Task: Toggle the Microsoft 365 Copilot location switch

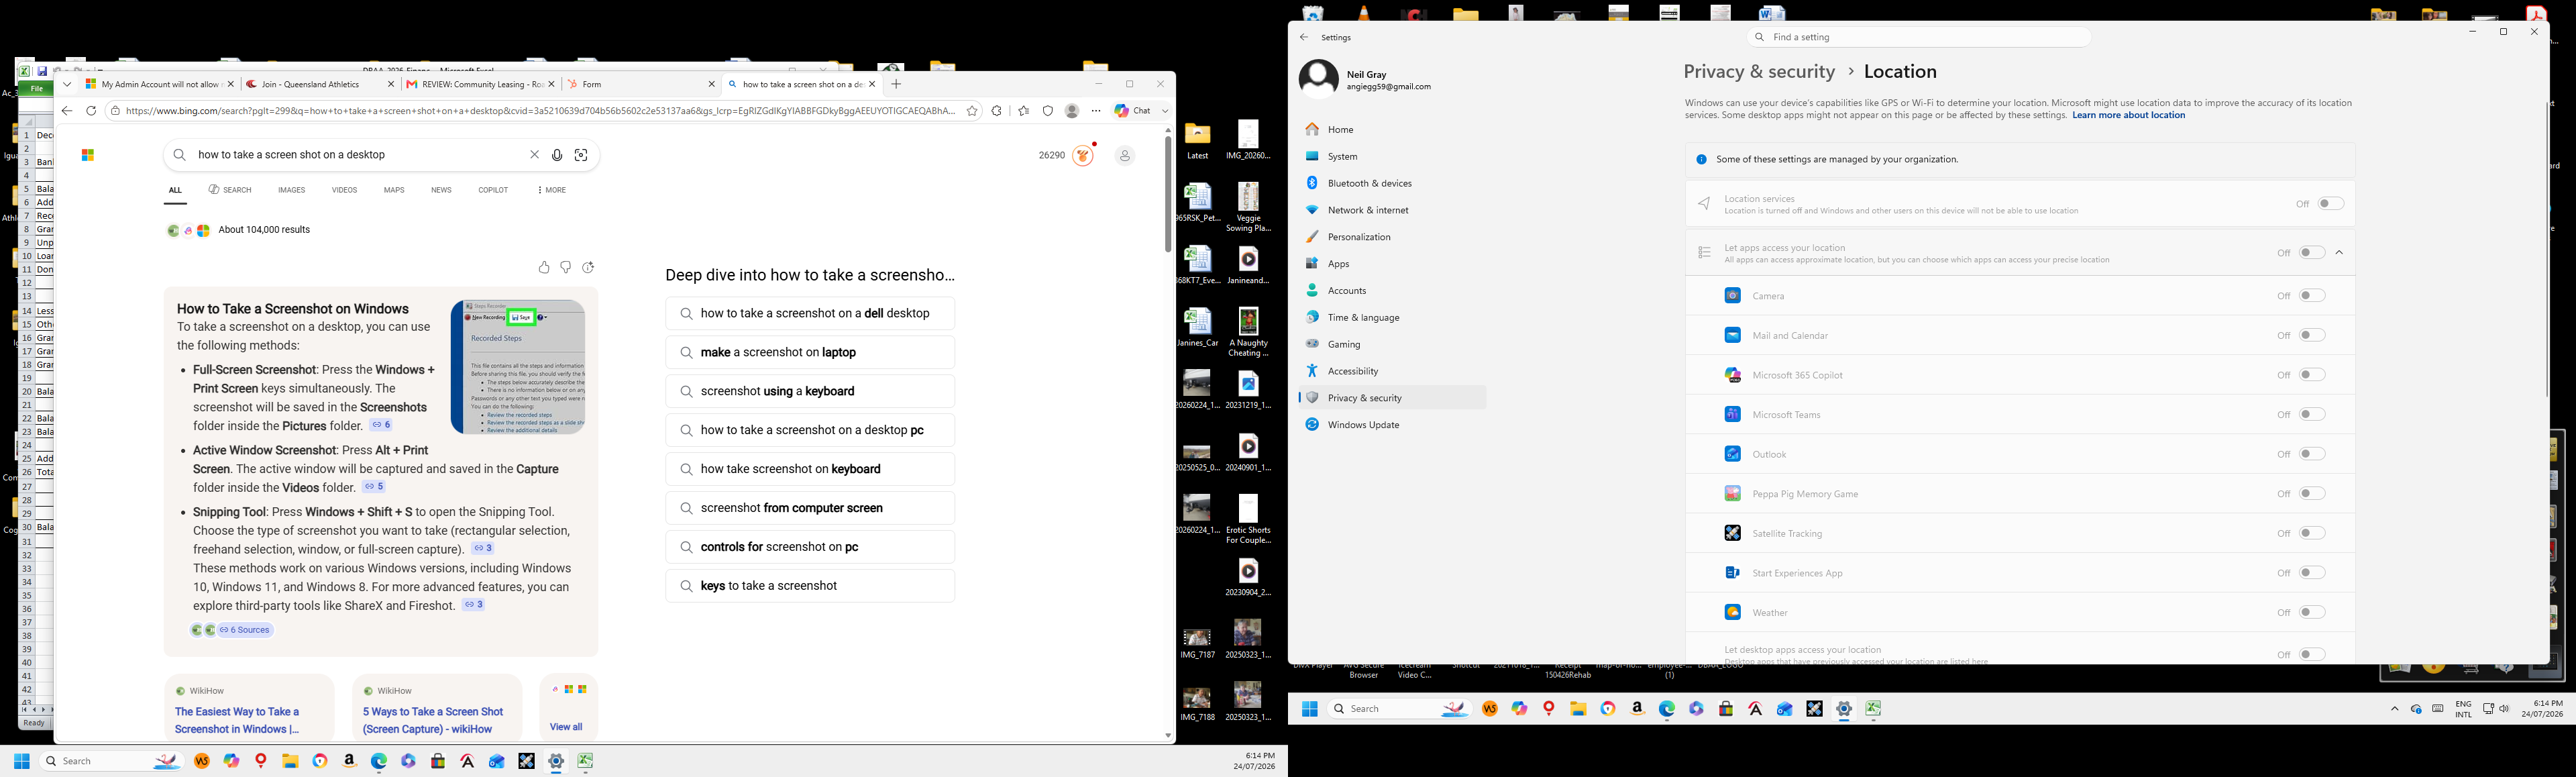Action: [x=2312, y=375]
